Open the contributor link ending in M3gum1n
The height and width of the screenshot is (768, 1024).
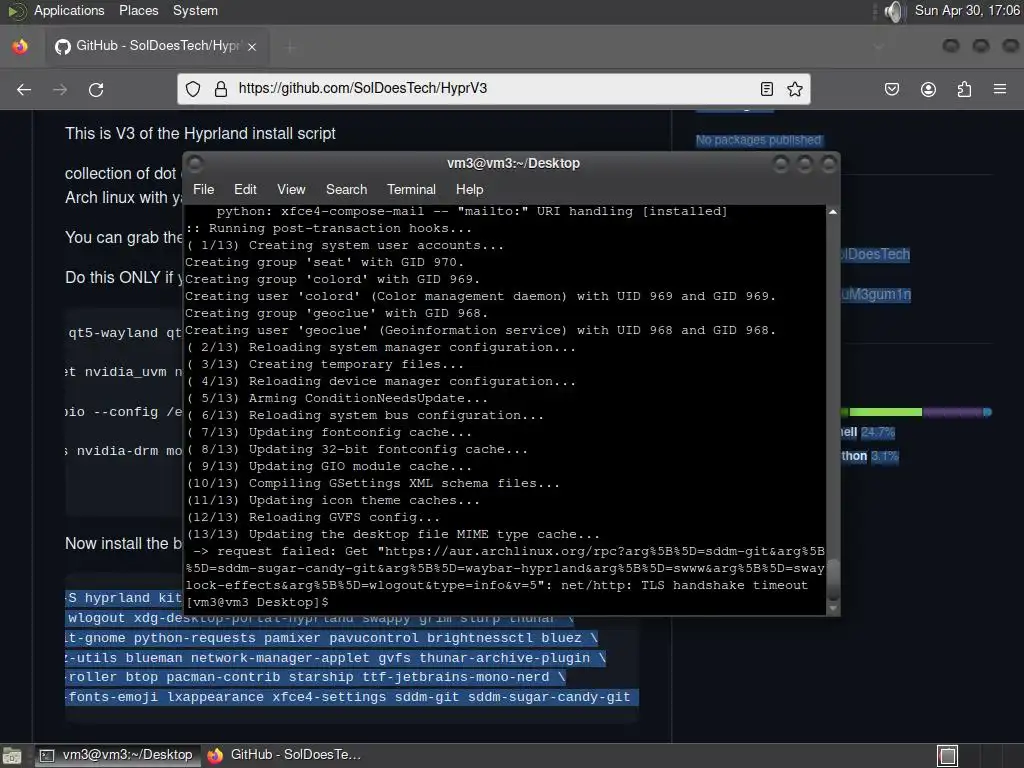pyautogui.click(x=876, y=295)
